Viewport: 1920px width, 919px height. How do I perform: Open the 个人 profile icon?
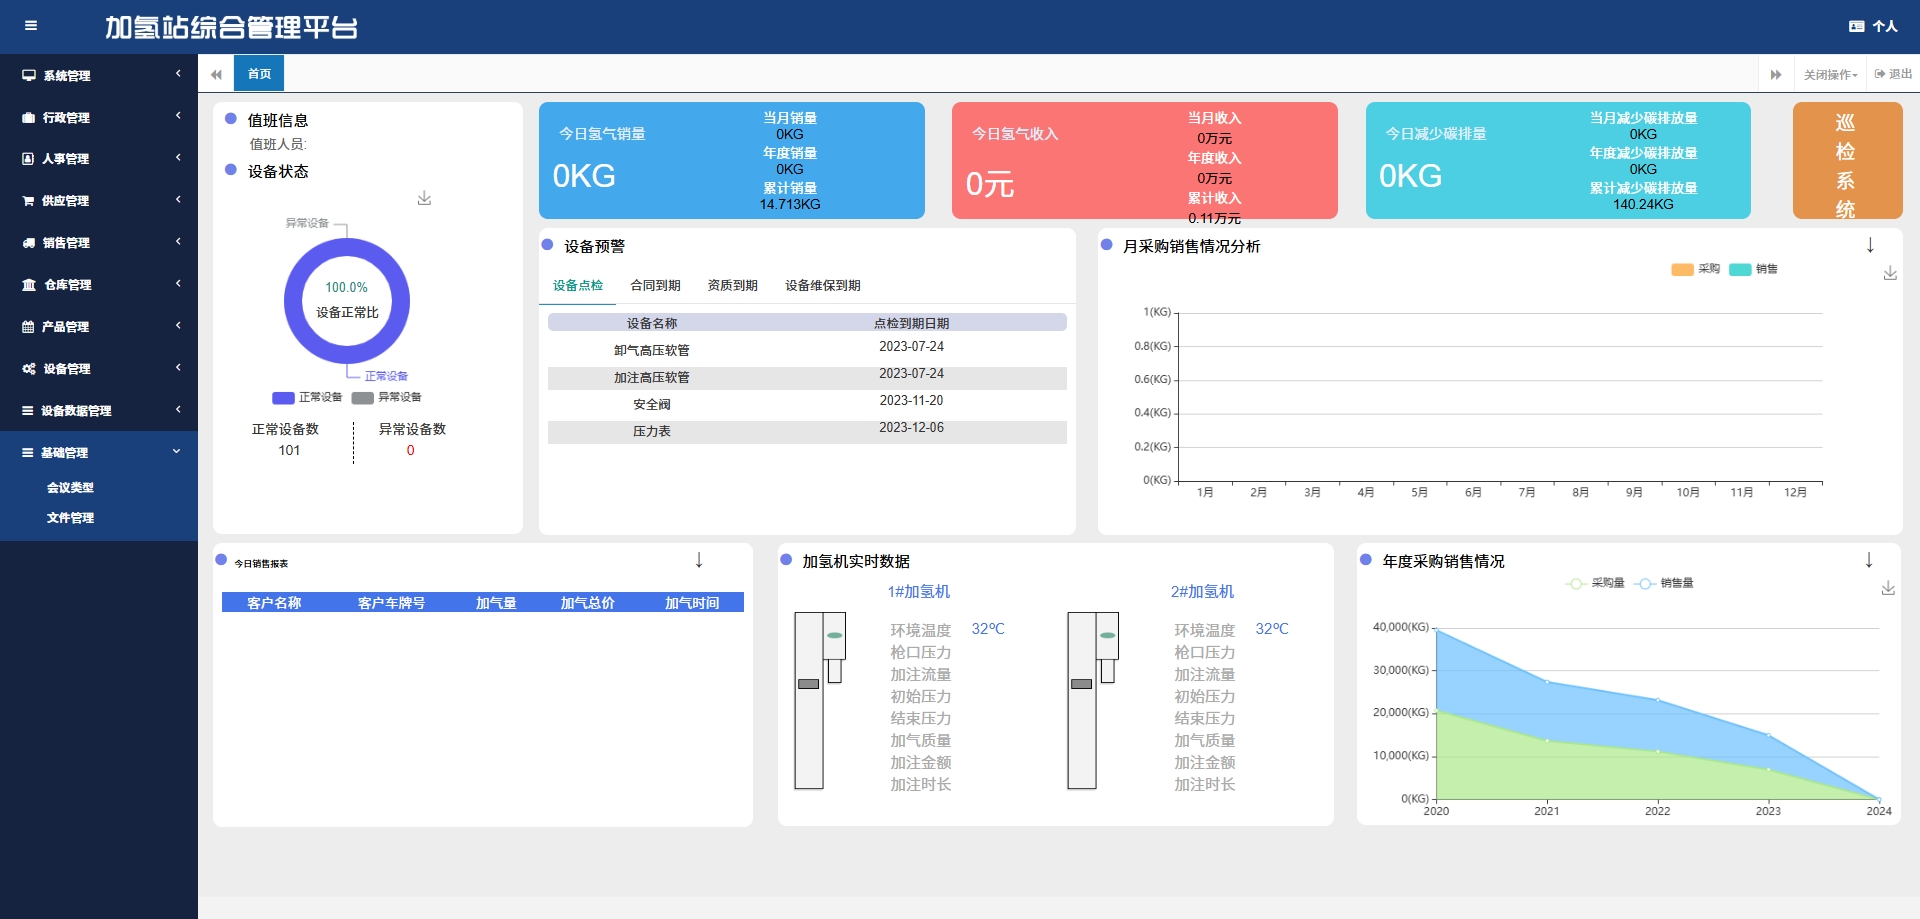(1857, 27)
